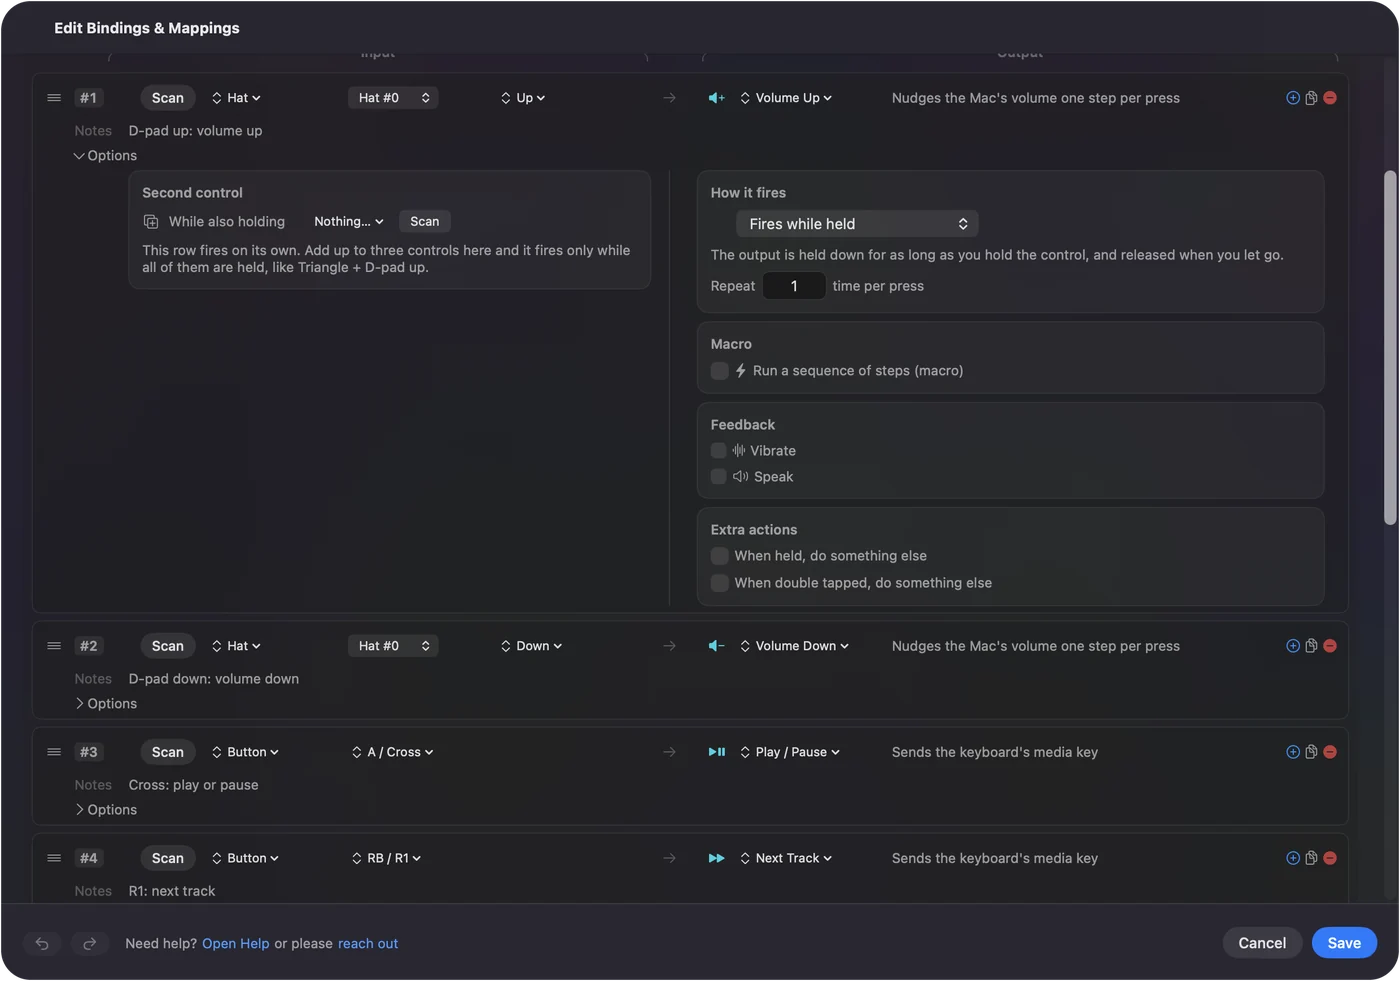Click the note text 'D-pad up: volume up'
The image size is (1400, 981).
tap(196, 131)
